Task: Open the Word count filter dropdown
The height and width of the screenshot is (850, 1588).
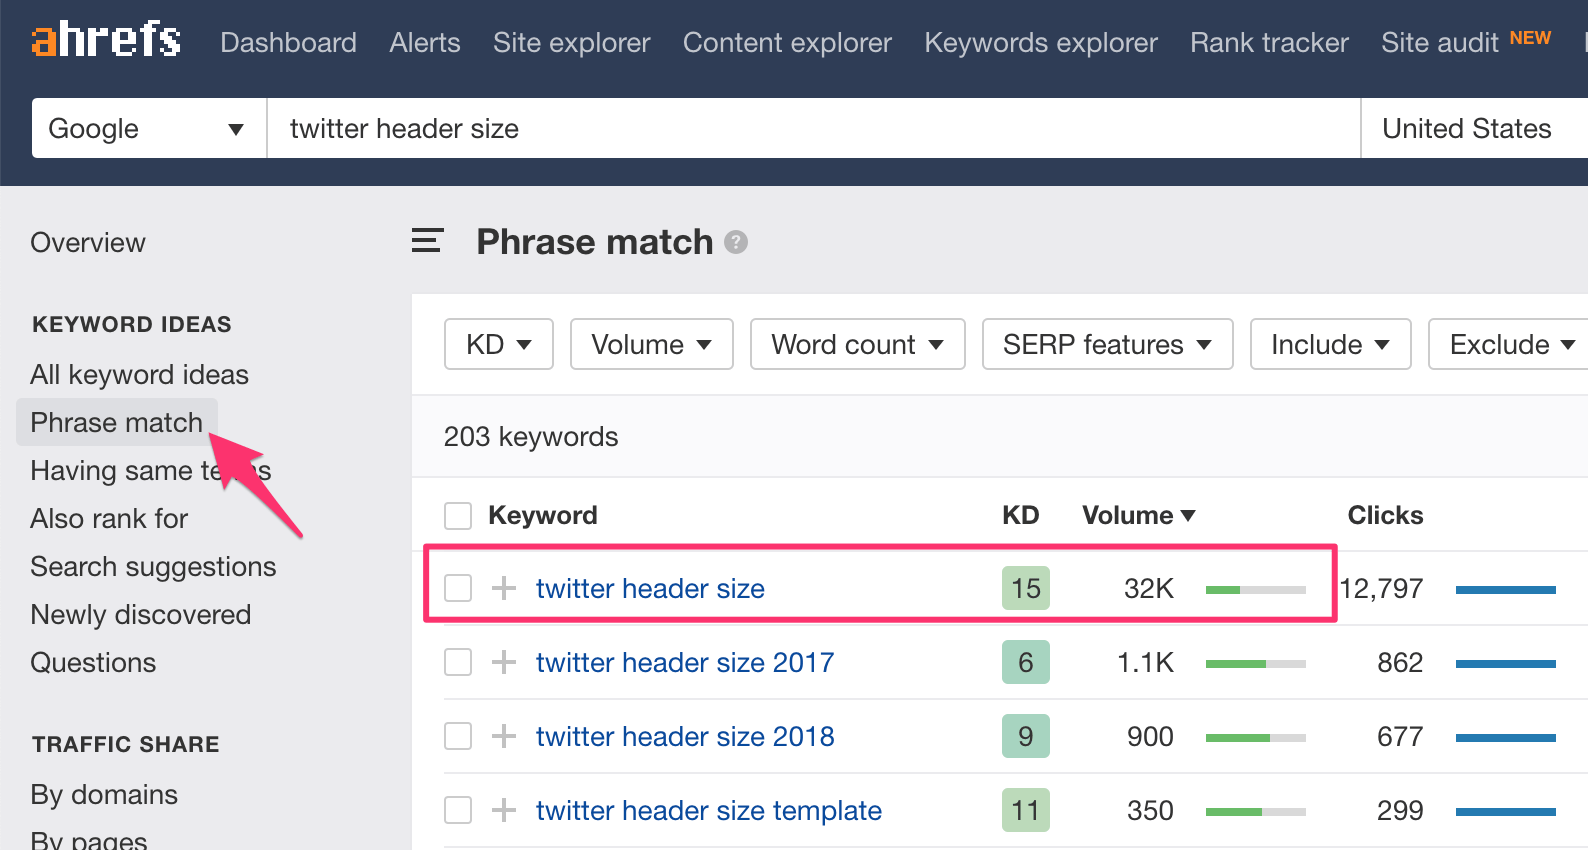Action: [x=858, y=344]
